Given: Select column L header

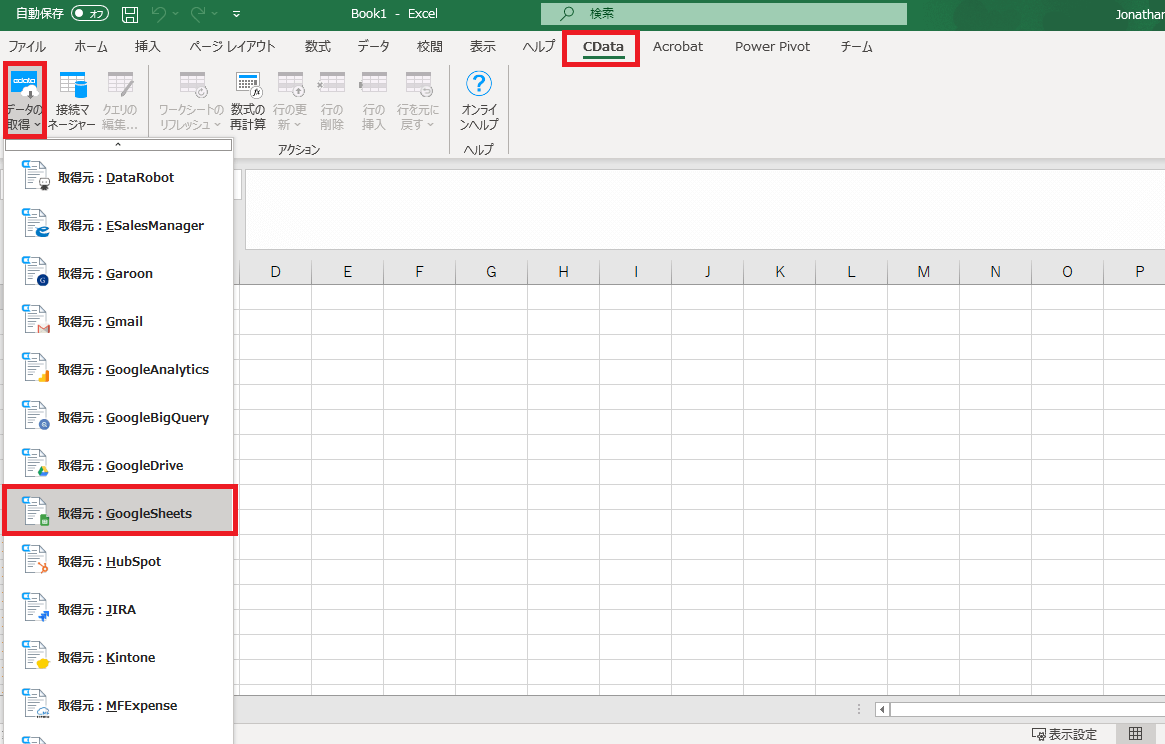Looking at the screenshot, I should point(851,272).
